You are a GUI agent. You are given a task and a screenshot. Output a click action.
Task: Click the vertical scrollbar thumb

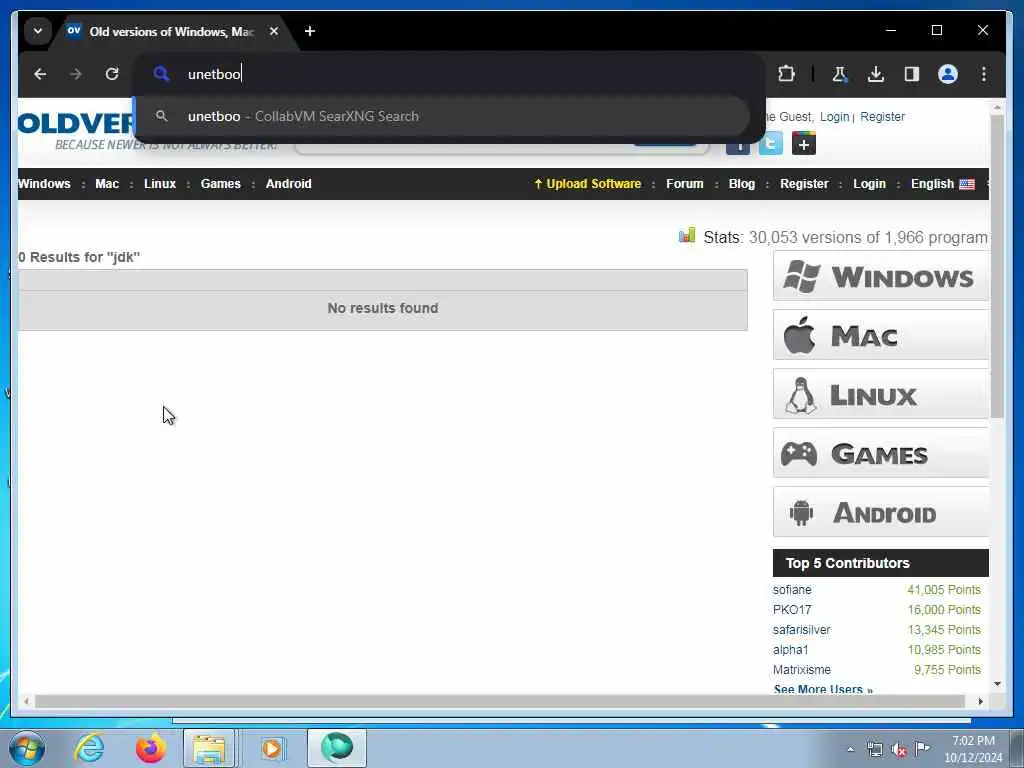coord(997,266)
